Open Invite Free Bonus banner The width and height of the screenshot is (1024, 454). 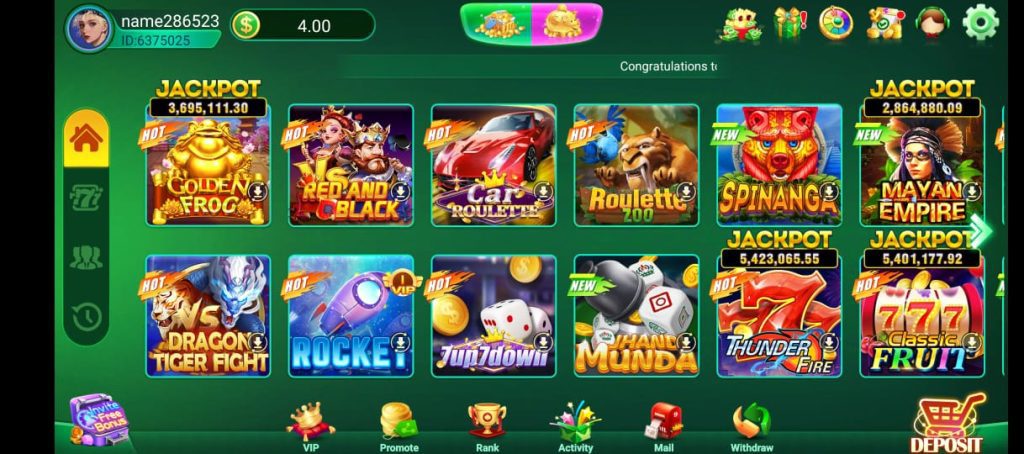click(99, 420)
